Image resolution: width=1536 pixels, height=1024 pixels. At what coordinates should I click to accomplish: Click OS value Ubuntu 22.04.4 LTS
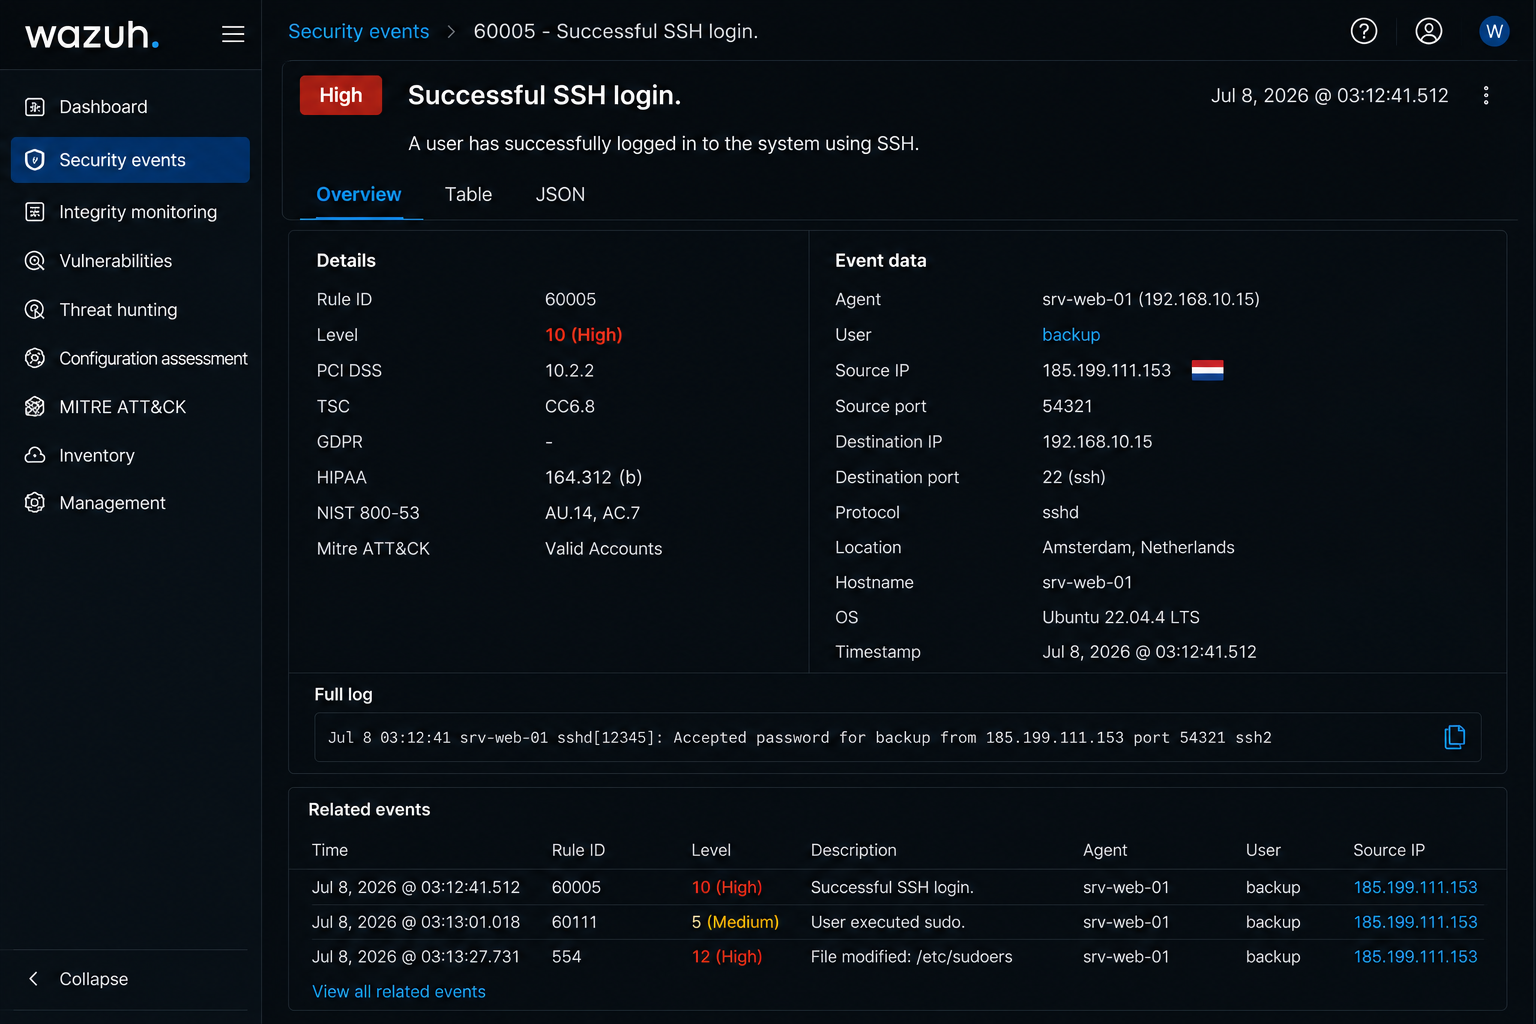point(1121,617)
